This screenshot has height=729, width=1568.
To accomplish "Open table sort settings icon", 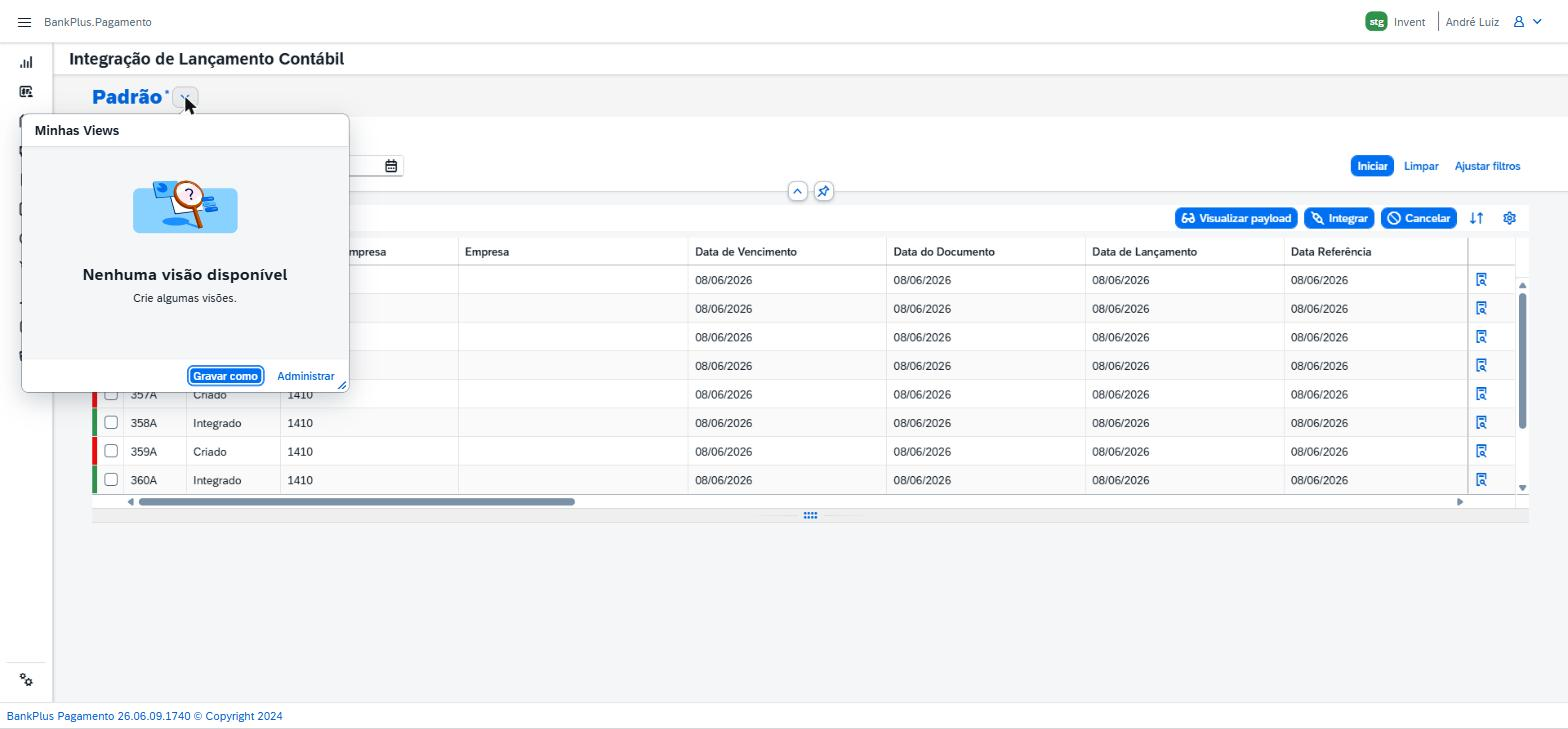I will 1476,218.
